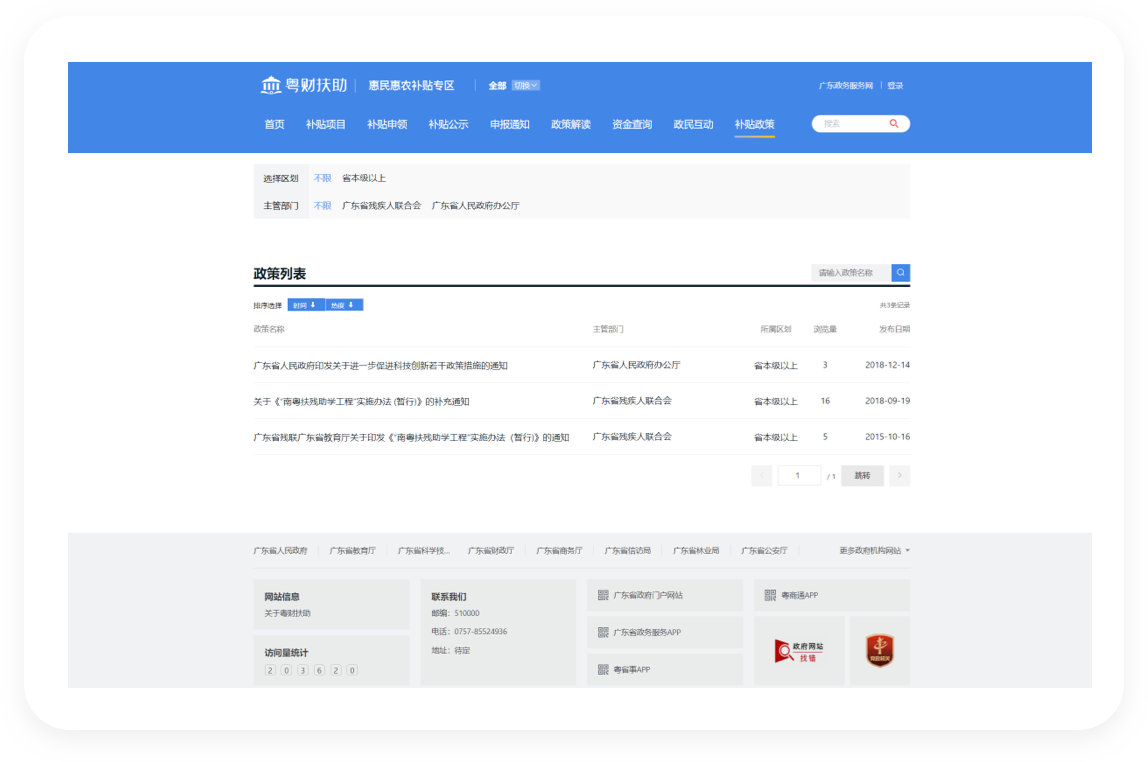Image resolution: width=1148 pixels, height=762 pixels.
Task: Go to next page arrow in pagination
Action: 900,476
